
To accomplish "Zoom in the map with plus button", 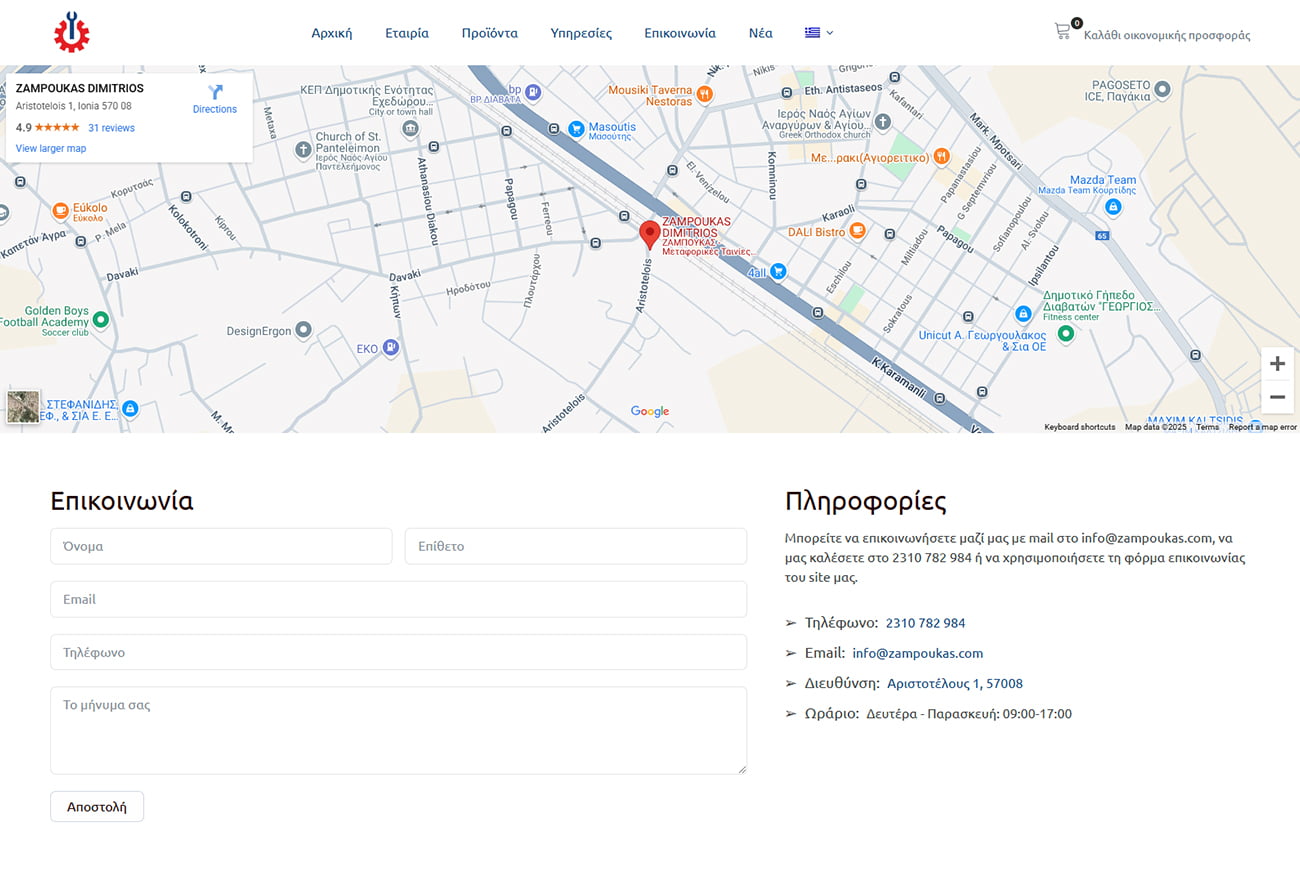I will pyautogui.click(x=1277, y=364).
